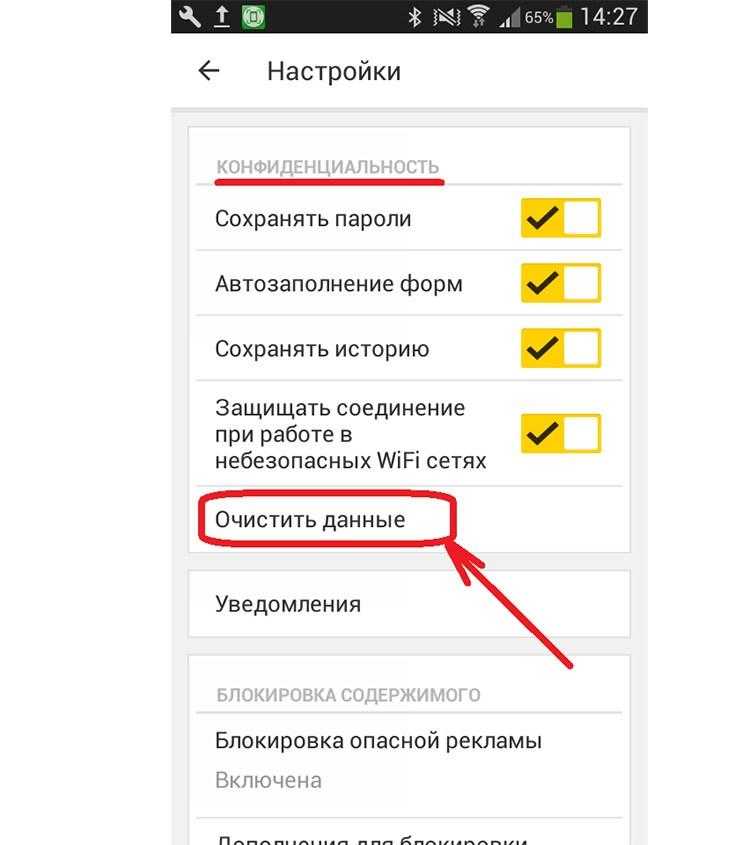
Task: Tap the wrench icon in status bar
Action: coord(189,17)
